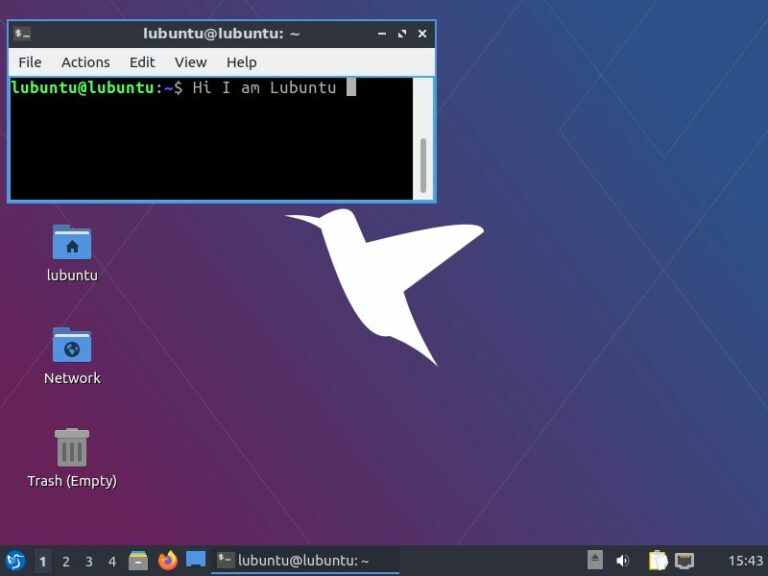
Task: Click the terminal vertical scrollbar handle
Action: [423, 166]
